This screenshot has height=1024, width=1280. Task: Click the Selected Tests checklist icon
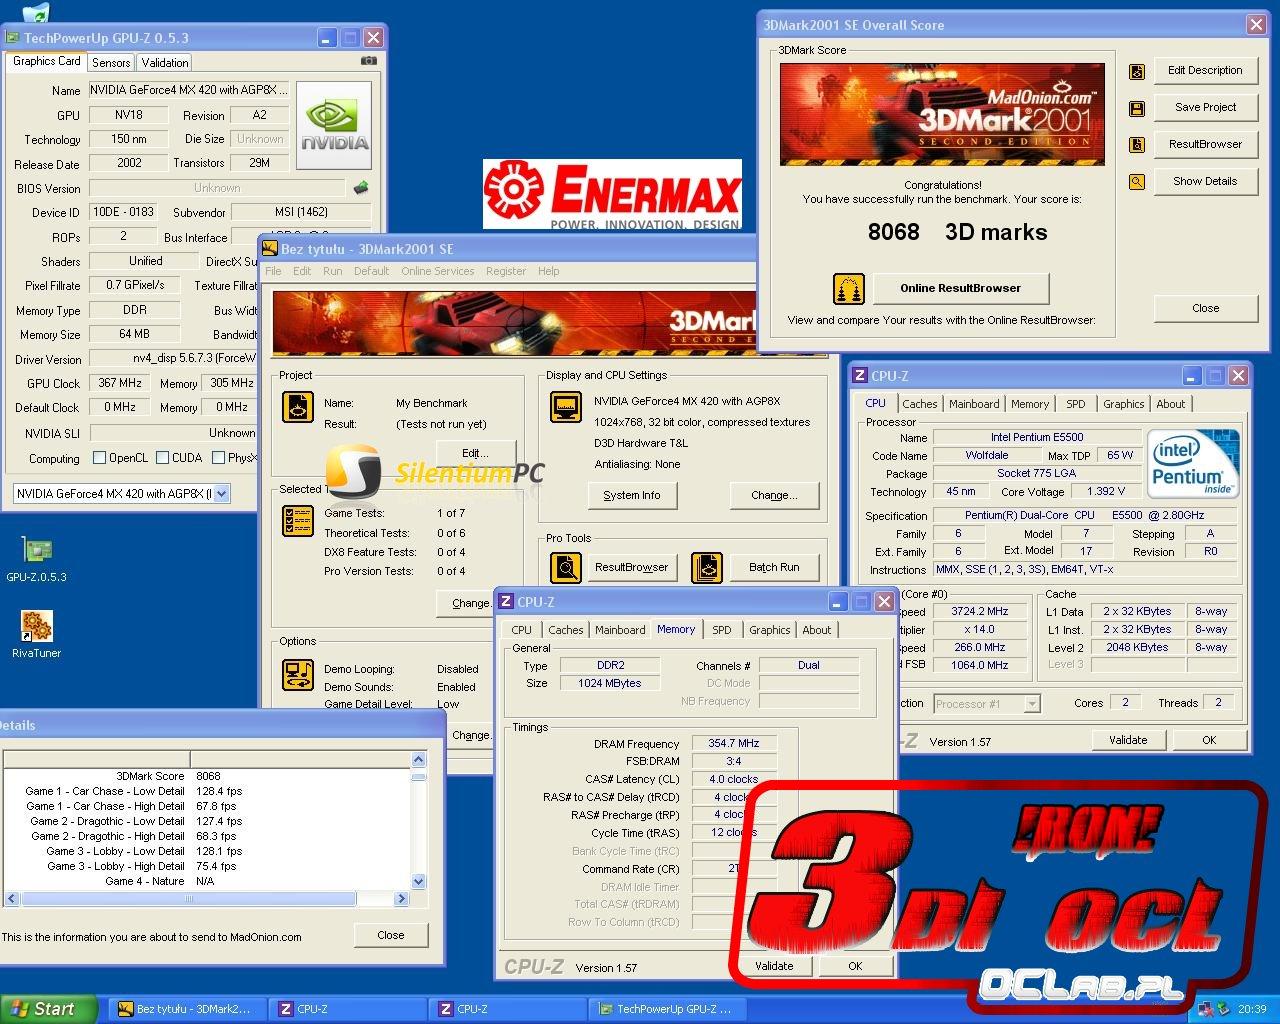(298, 521)
